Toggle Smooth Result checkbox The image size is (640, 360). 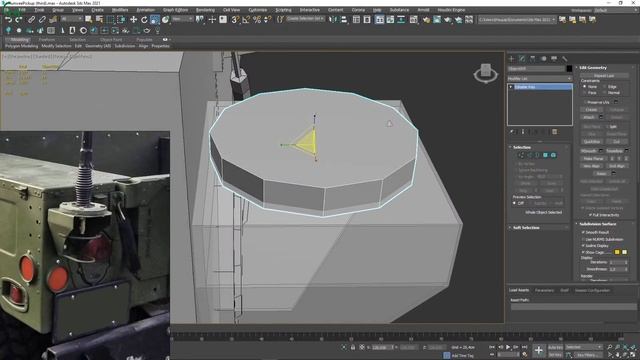click(x=583, y=232)
